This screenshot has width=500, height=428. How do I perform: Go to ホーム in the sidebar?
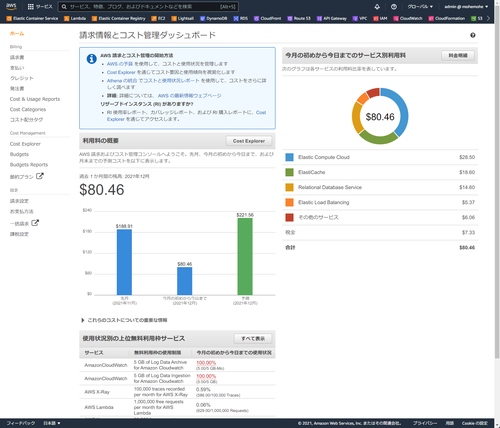[17, 33]
